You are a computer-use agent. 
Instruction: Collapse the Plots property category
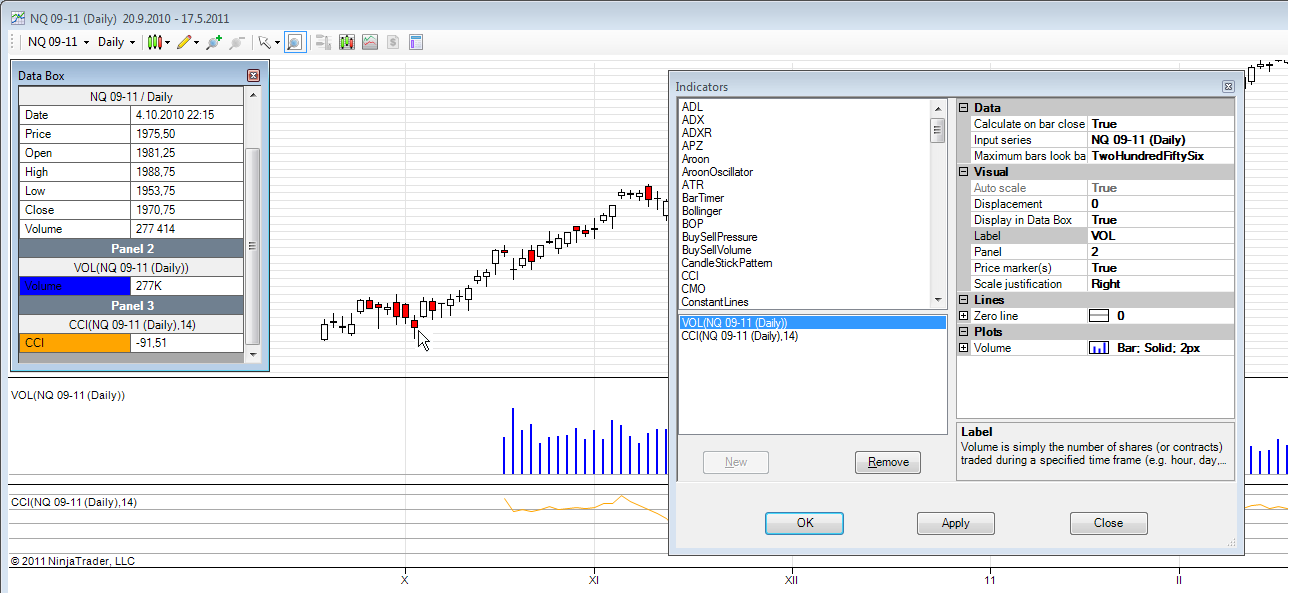[964, 332]
